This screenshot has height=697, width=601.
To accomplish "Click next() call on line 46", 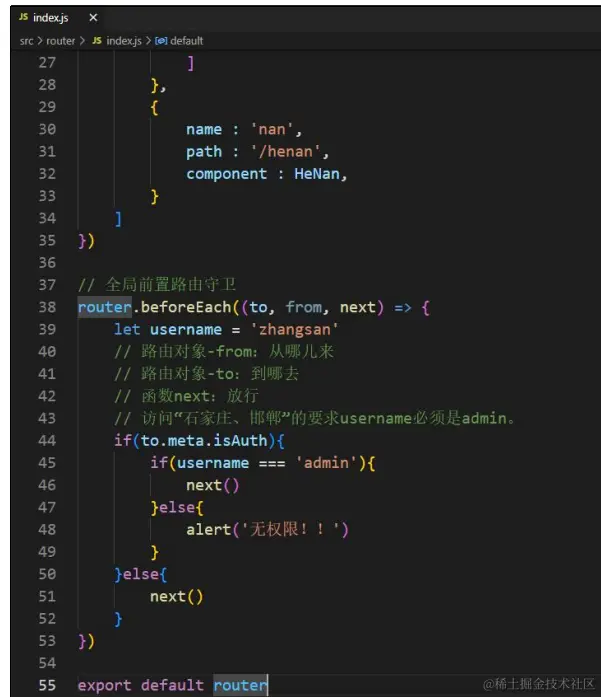I will (x=212, y=485).
